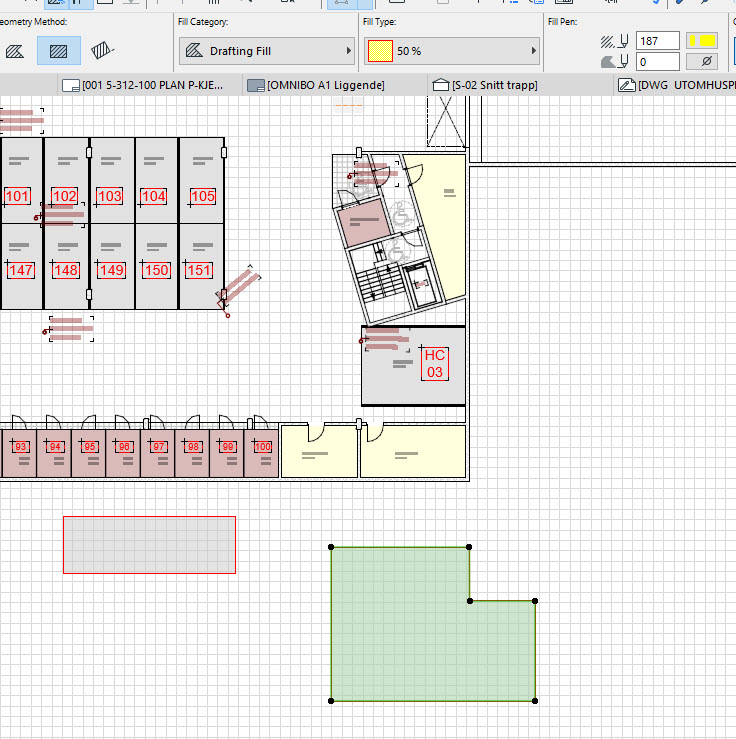Click the foreground pen number field 187

click(x=657, y=41)
